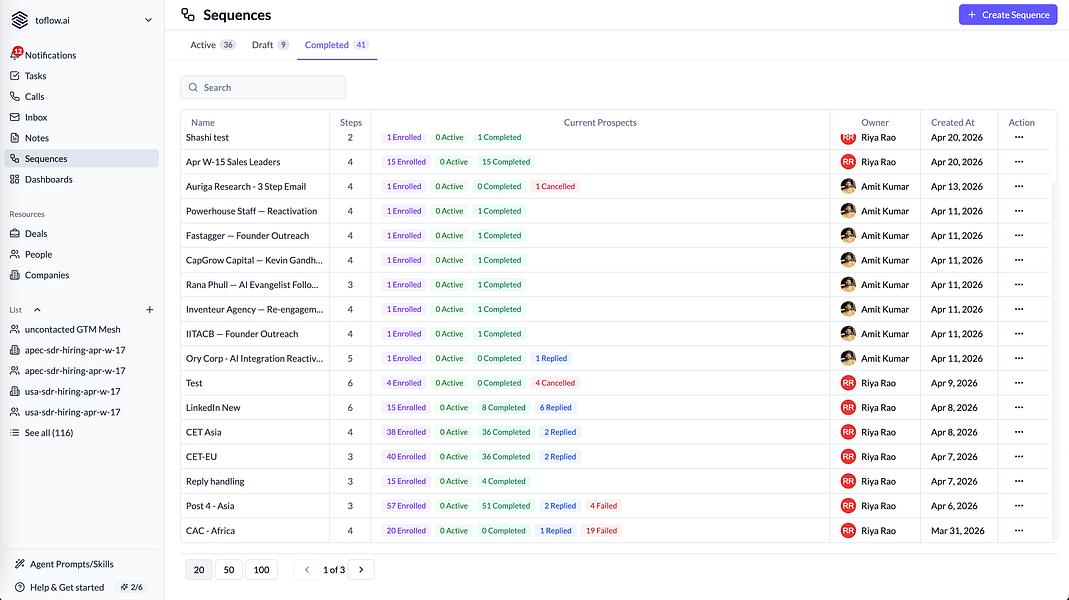Open Help & Get started
The image size is (1069, 600).
tap(67, 587)
